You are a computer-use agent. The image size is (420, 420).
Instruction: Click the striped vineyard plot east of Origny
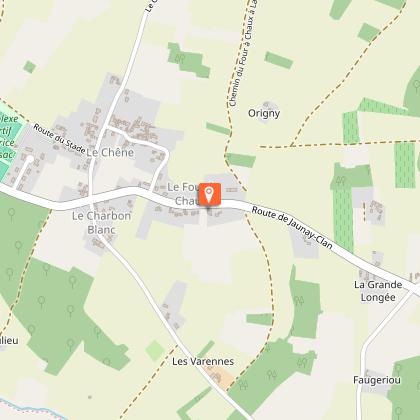point(405,165)
